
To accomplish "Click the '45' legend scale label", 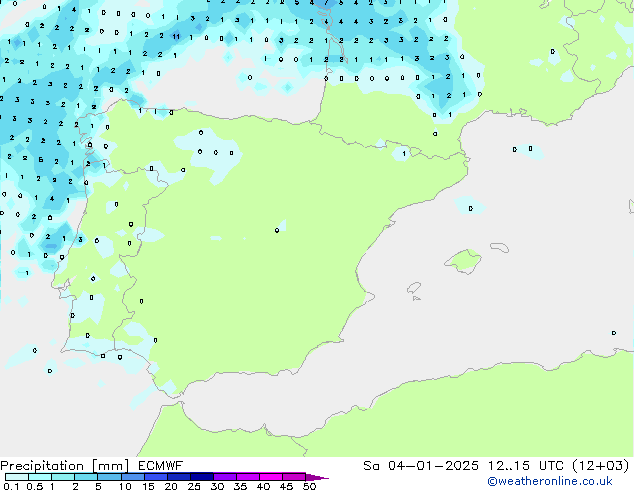I will (286, 486).
